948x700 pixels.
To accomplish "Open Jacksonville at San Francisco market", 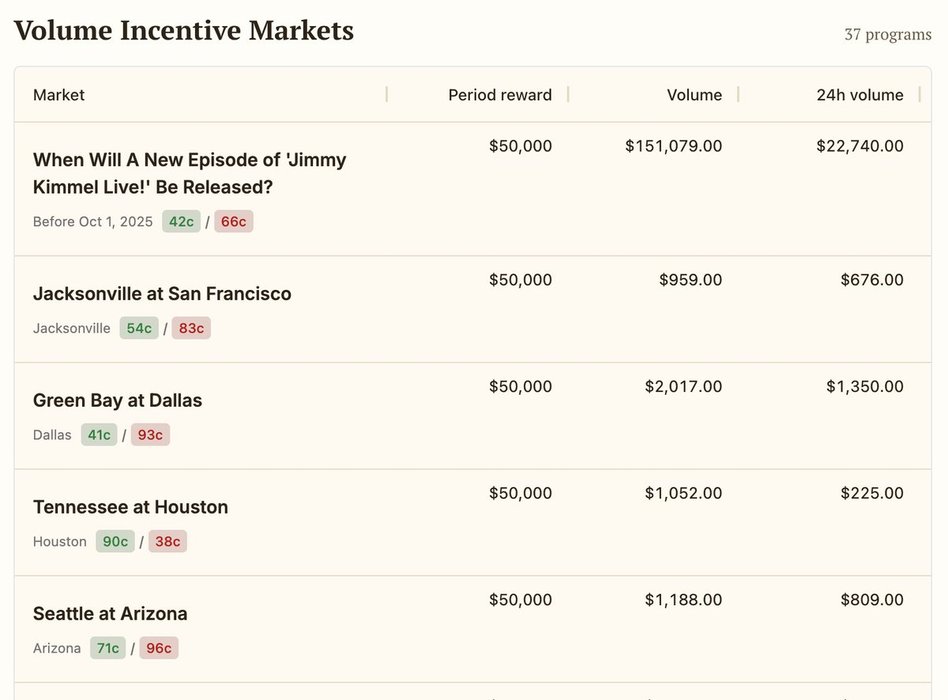I will coord(162,294).
